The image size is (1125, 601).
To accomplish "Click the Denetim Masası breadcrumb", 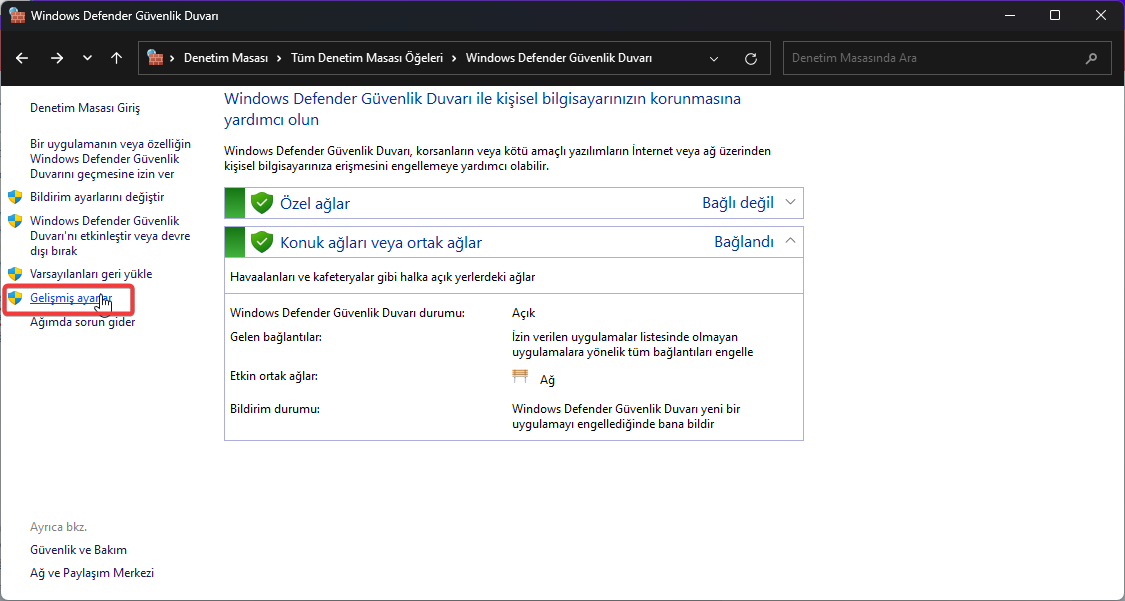I will 226,58.
